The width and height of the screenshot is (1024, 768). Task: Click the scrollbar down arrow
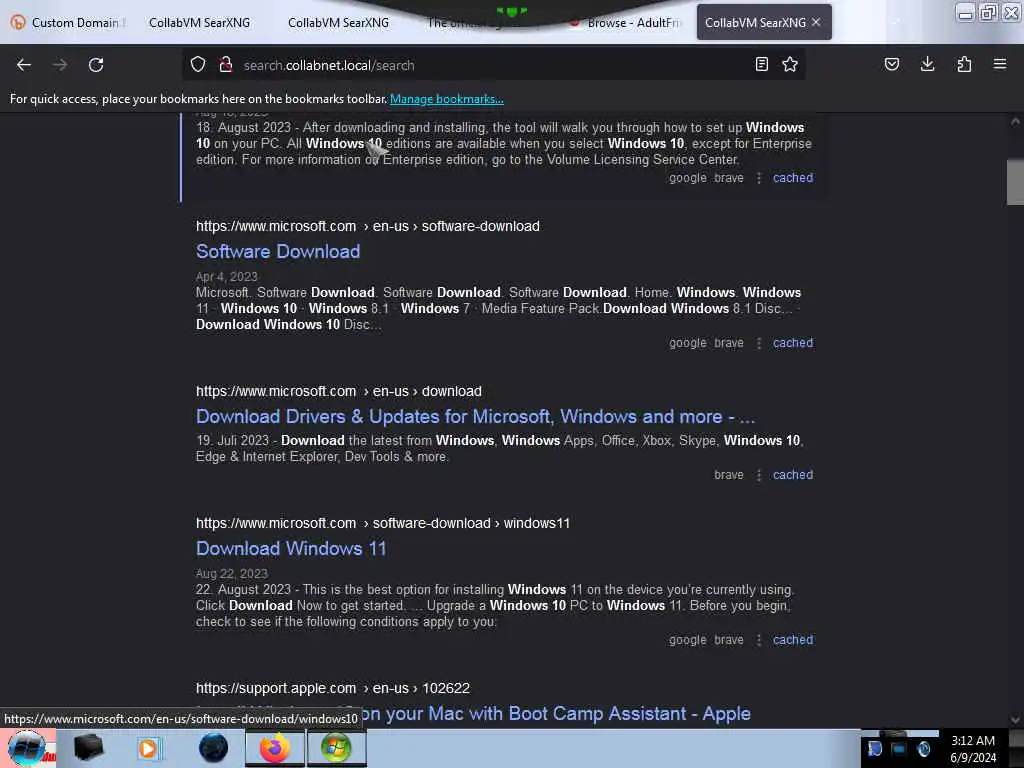tap(1015, 720)
